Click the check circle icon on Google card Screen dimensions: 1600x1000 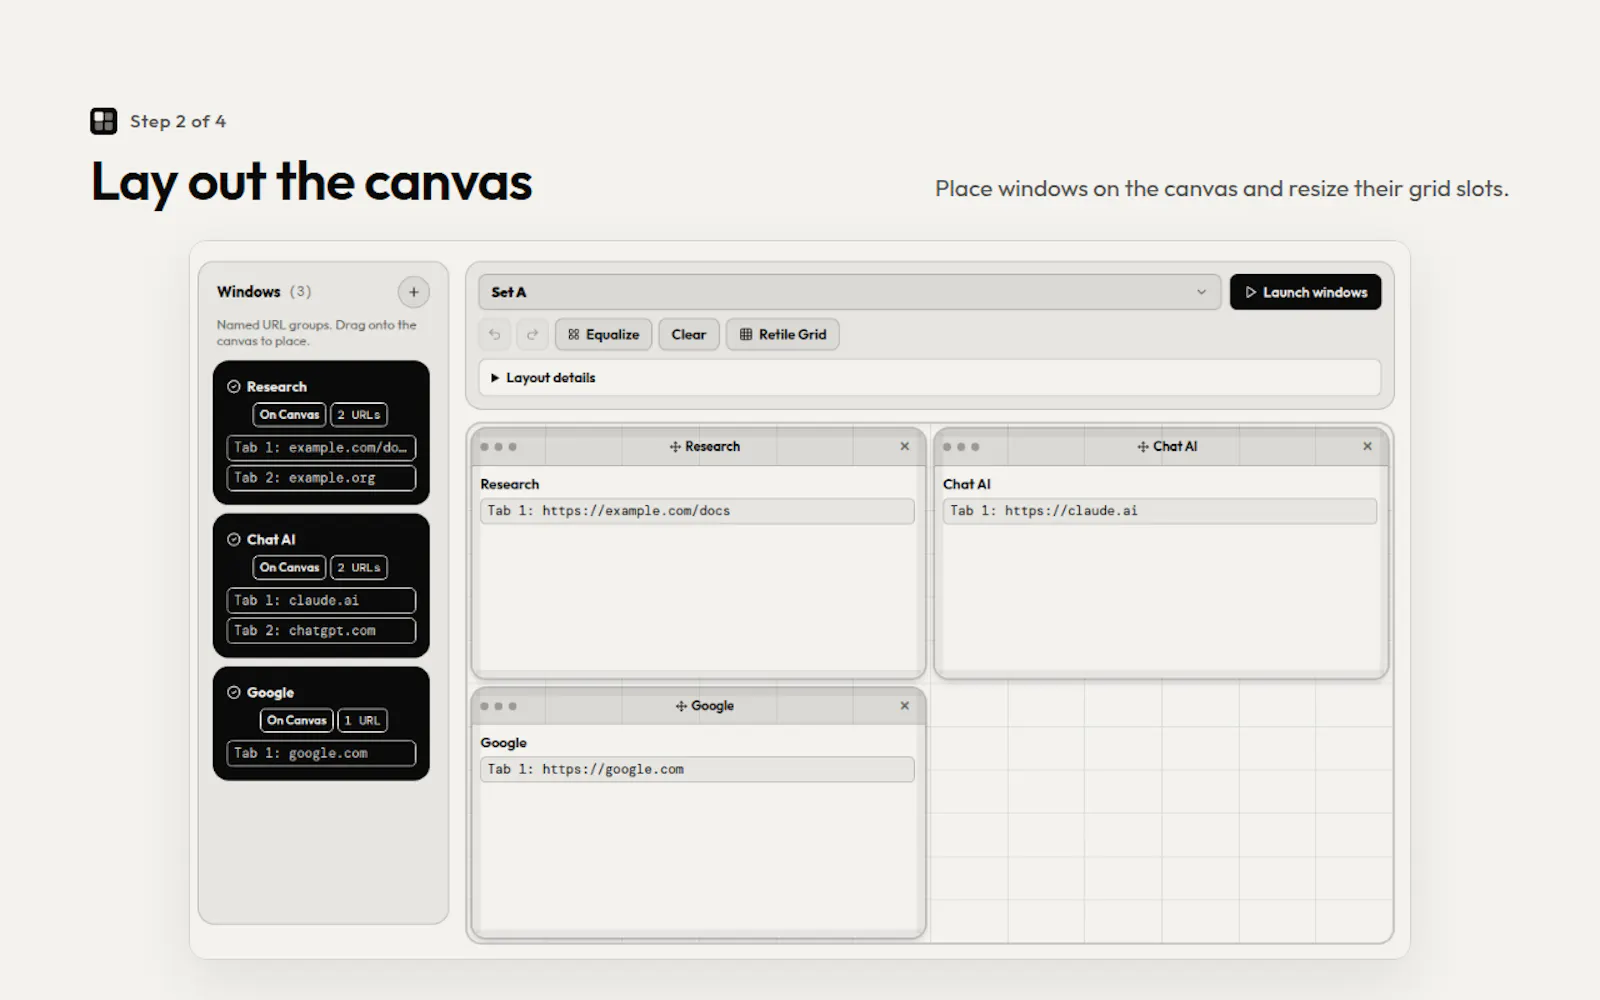[x=234, y=692]
